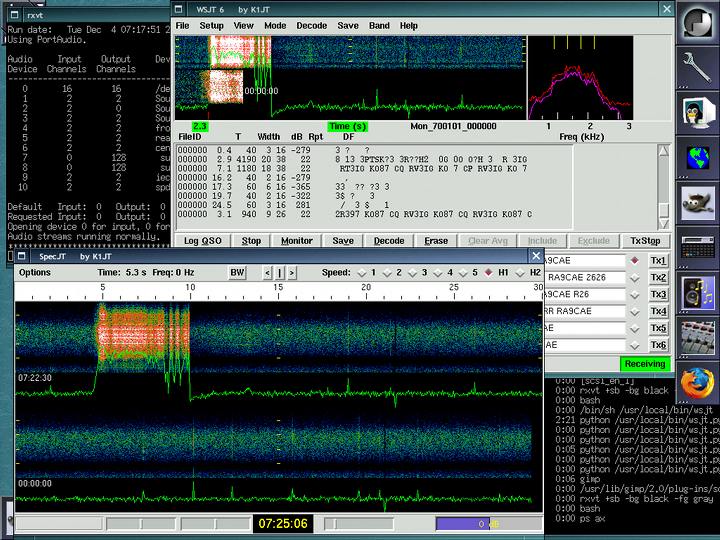The image size is (720, 540).
Task: Click the center bar frequency button in SpecJT
Action: click(x=280, y=273)
